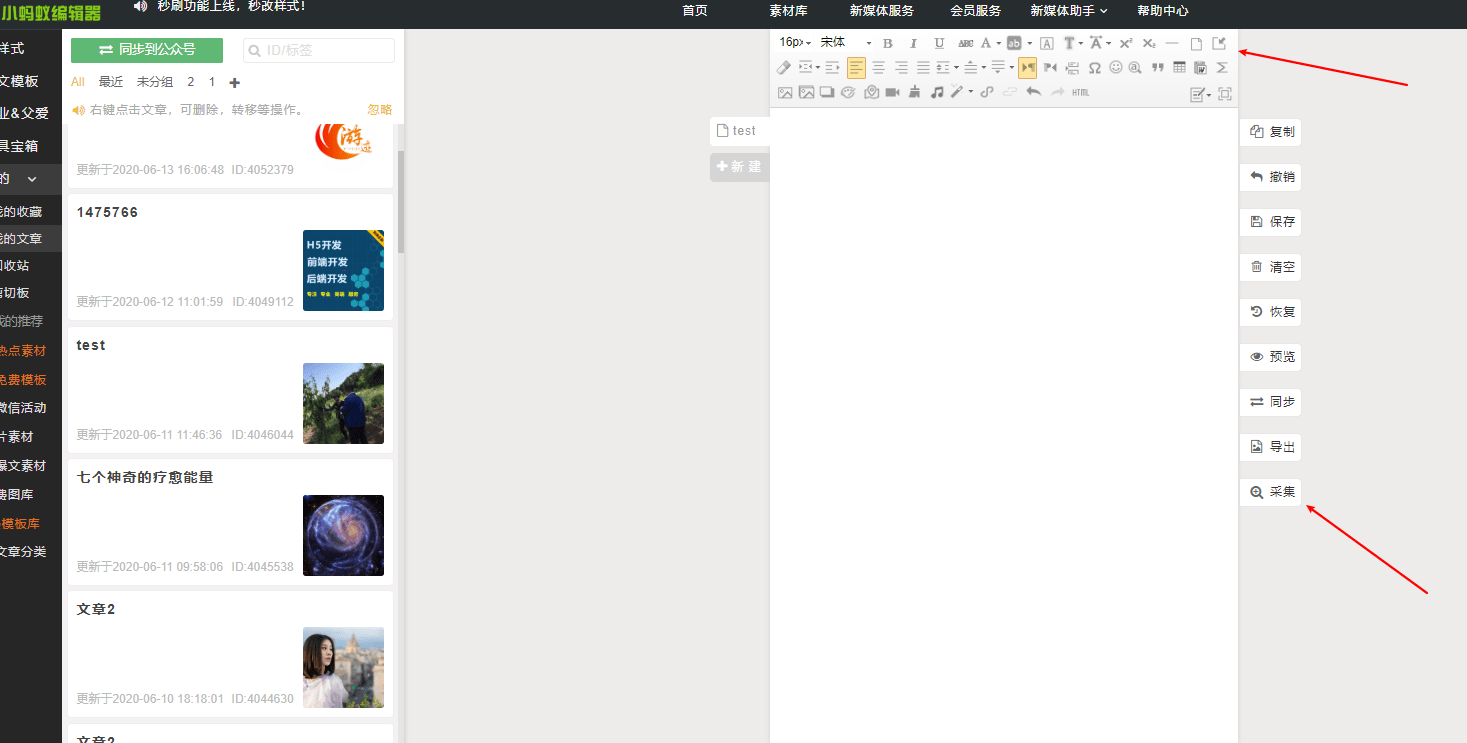Click the blockquote quotation icon
The height and width of the screenshot is (743, 1467).
[x=1158, y=68]
